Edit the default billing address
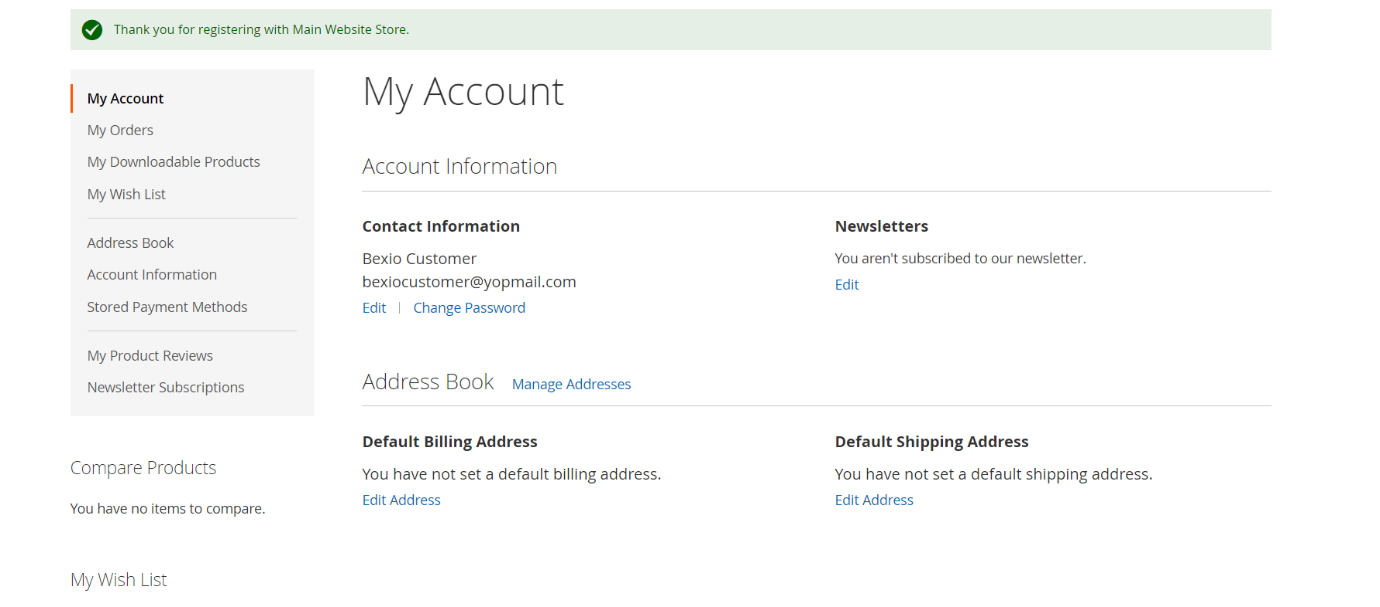 click(401, 500)
